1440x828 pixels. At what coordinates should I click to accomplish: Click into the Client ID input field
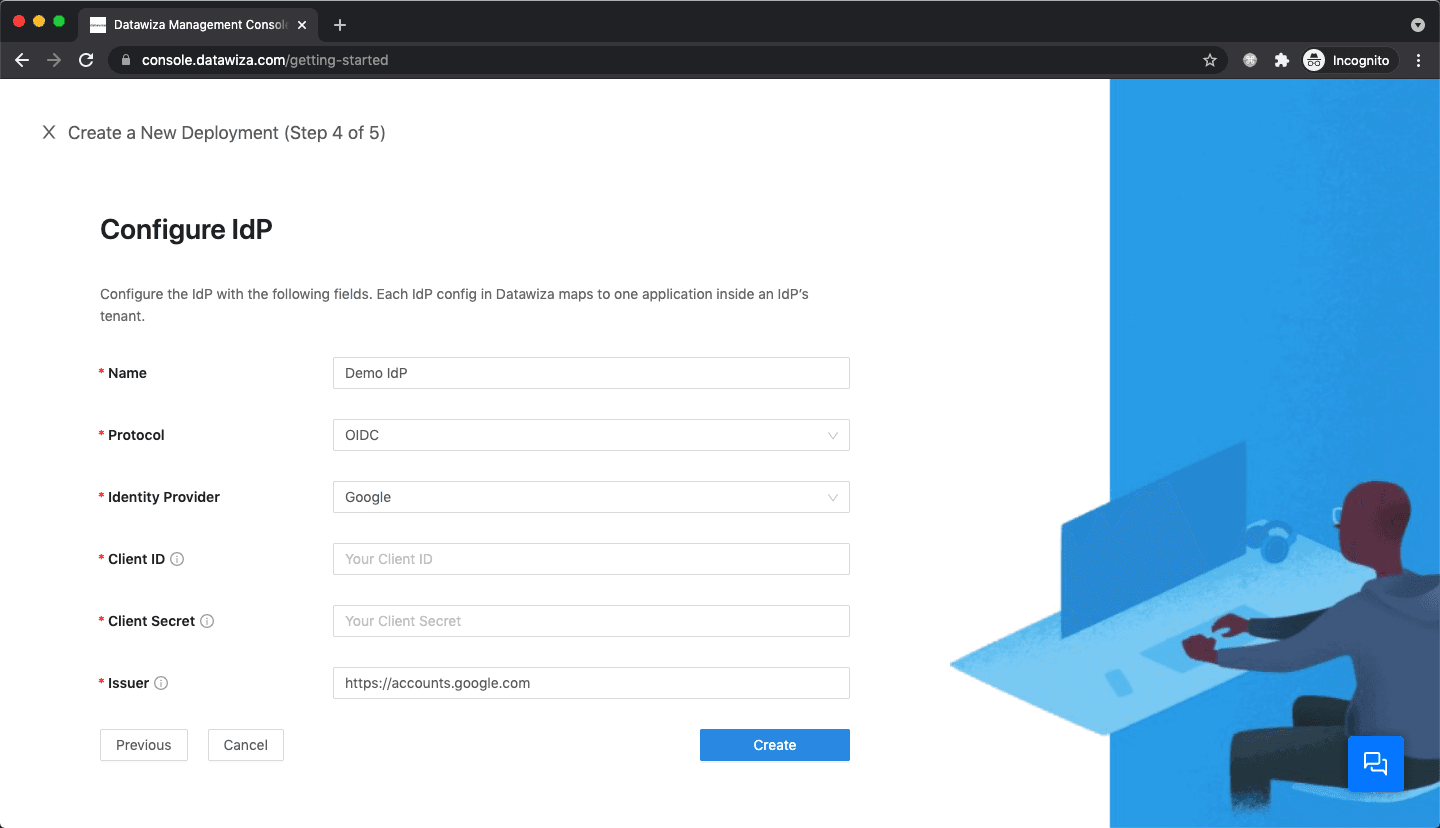(591, 559)
